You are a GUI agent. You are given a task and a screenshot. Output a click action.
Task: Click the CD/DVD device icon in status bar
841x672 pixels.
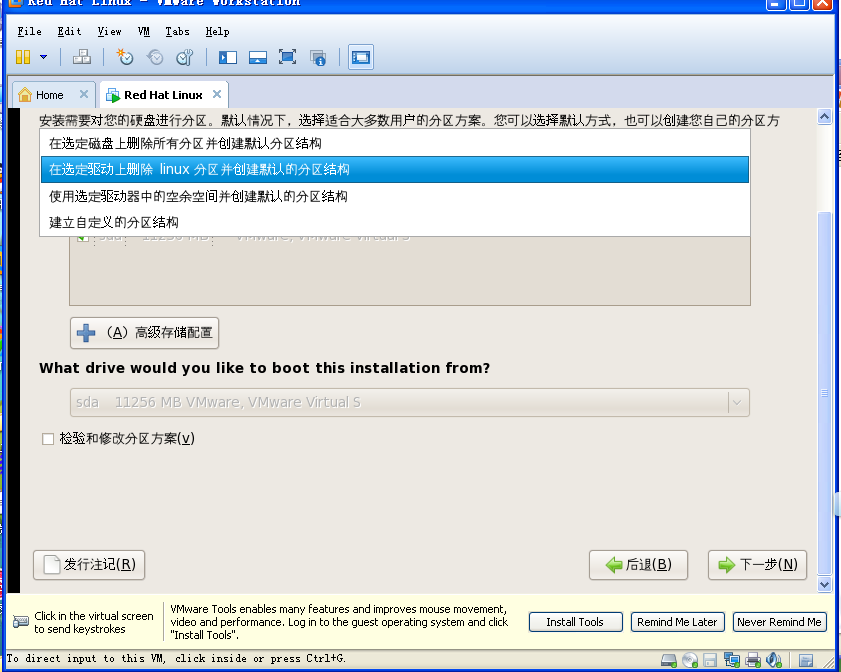(692, 660)
